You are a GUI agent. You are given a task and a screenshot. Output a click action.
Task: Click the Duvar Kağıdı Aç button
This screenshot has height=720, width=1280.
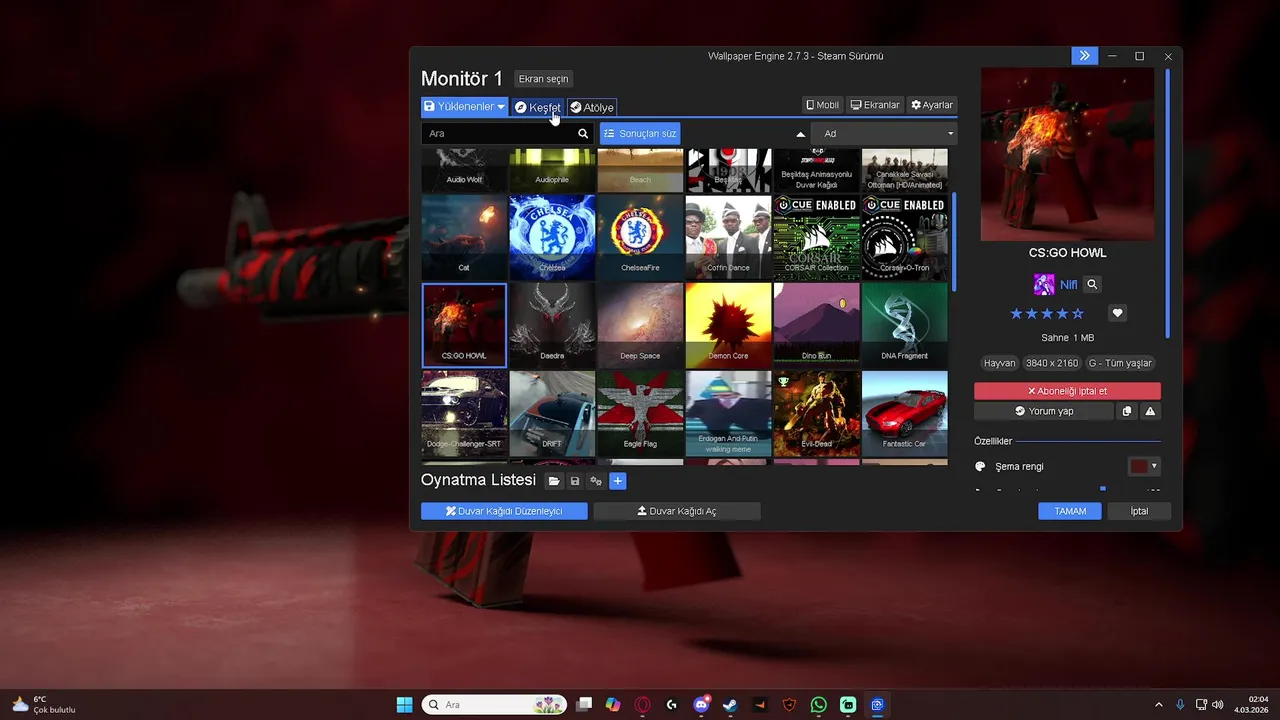(x=677, y=511)
